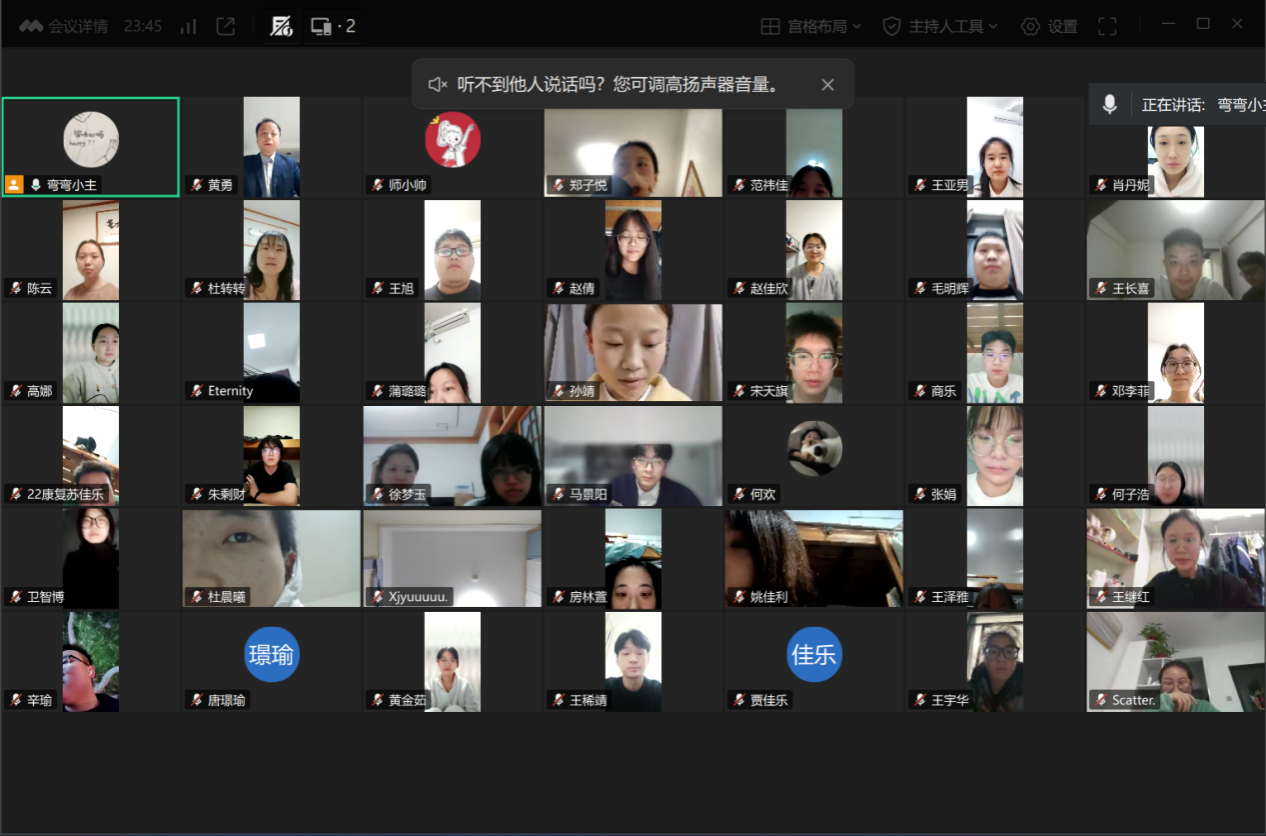The height and width of the screenshot is (836, 1266).
Task: Dismiss the speaker volume tip notification
Action: pos(827,85)
